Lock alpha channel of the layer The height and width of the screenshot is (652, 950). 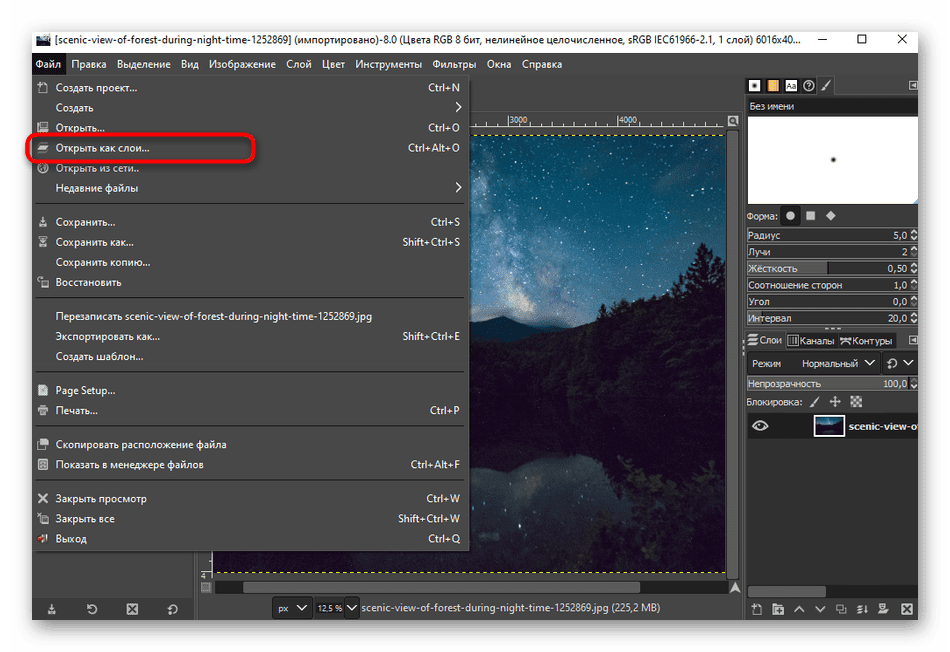(x=856, y=402)
